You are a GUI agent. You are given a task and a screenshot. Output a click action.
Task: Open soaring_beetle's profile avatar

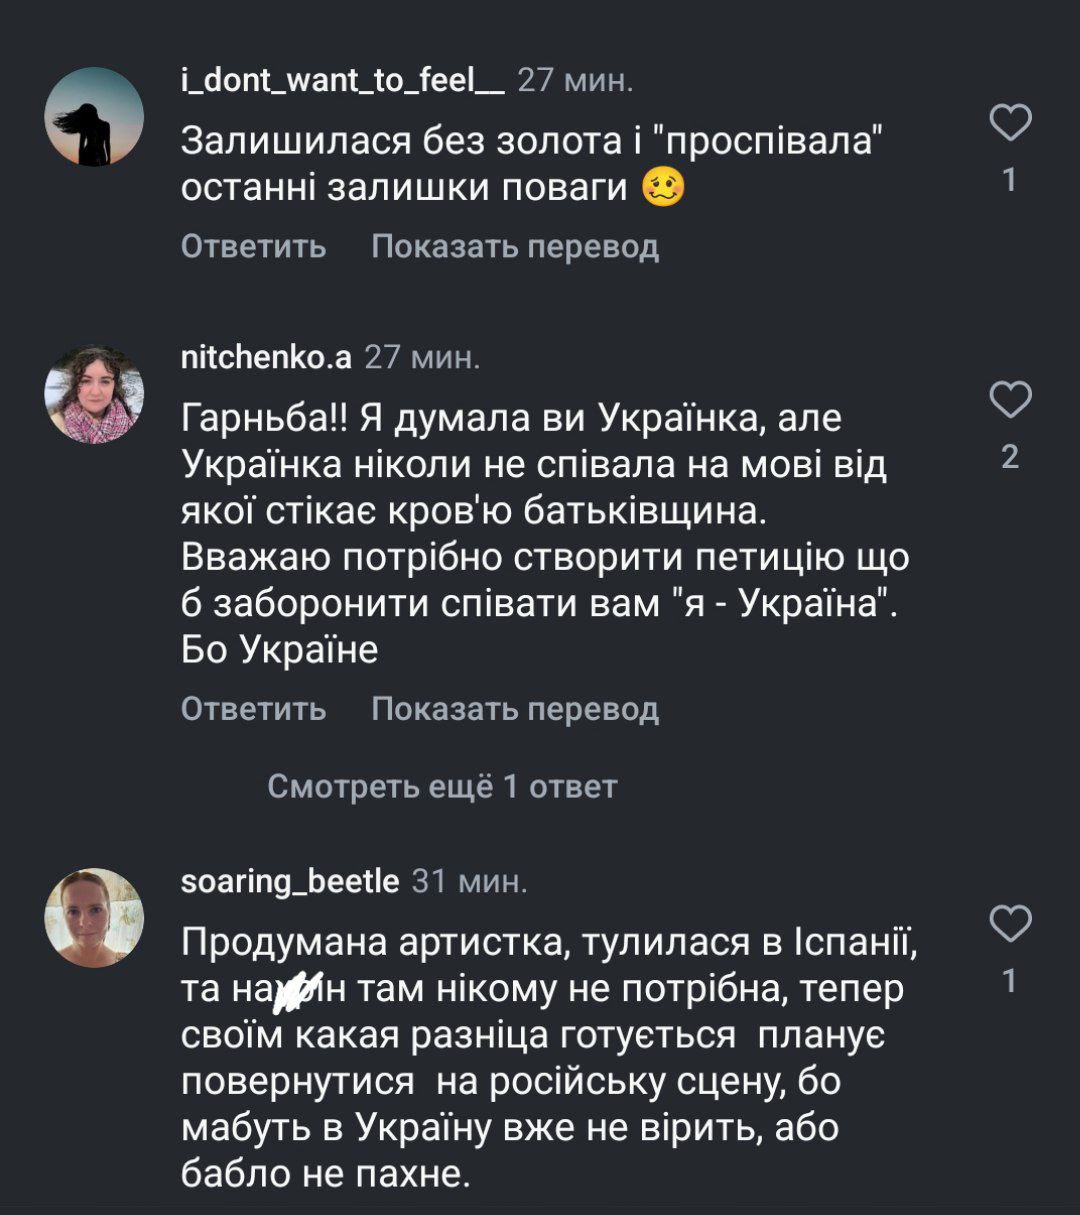pos(94,918)
